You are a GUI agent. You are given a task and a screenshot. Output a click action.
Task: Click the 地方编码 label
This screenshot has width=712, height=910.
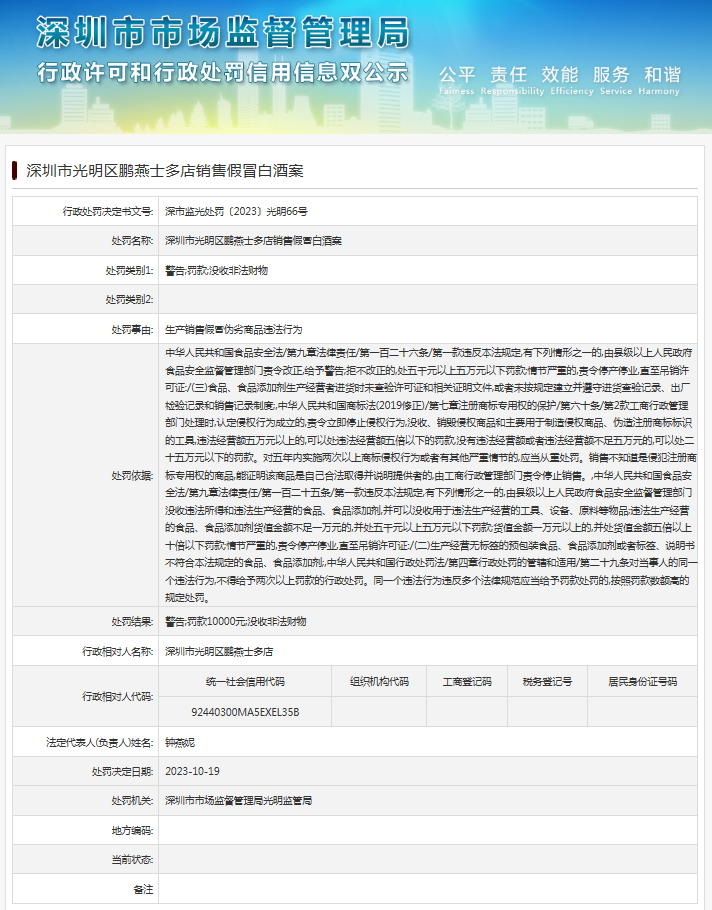132,831
